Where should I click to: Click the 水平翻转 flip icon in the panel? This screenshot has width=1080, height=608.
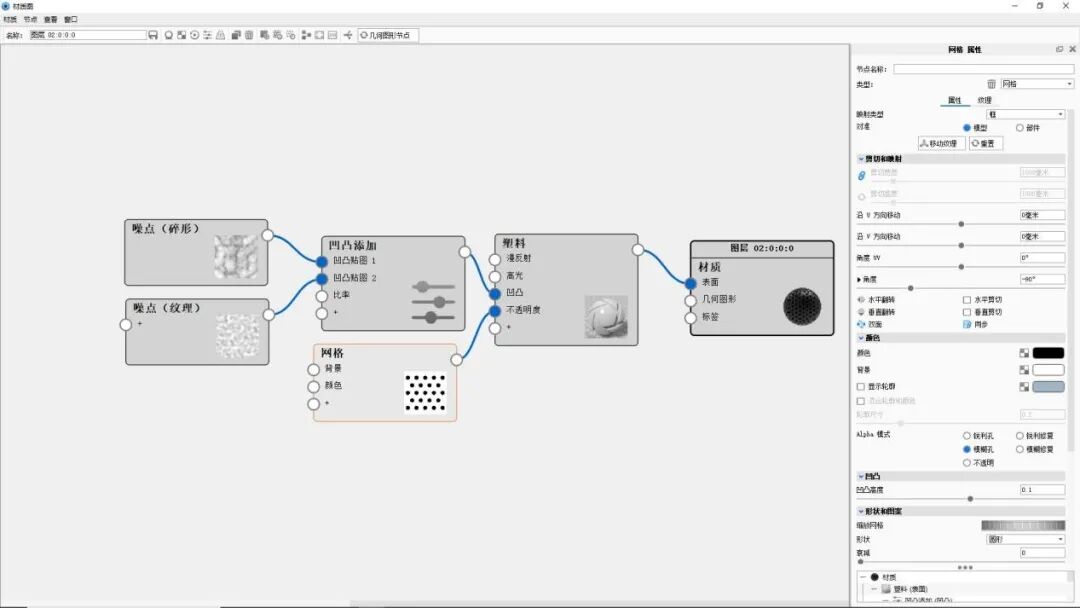coord(860,299)
